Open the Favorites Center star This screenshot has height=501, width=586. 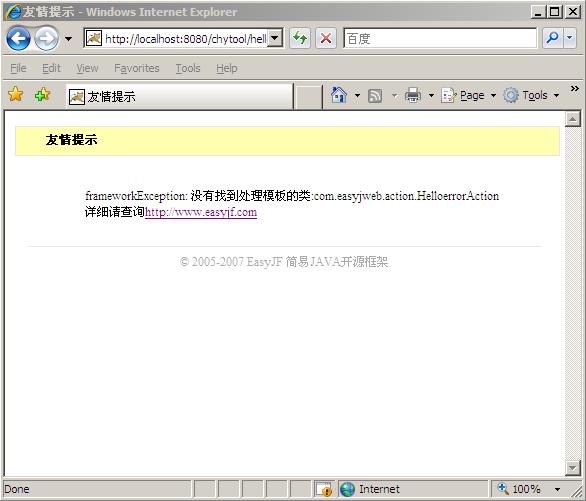(16, 94)
